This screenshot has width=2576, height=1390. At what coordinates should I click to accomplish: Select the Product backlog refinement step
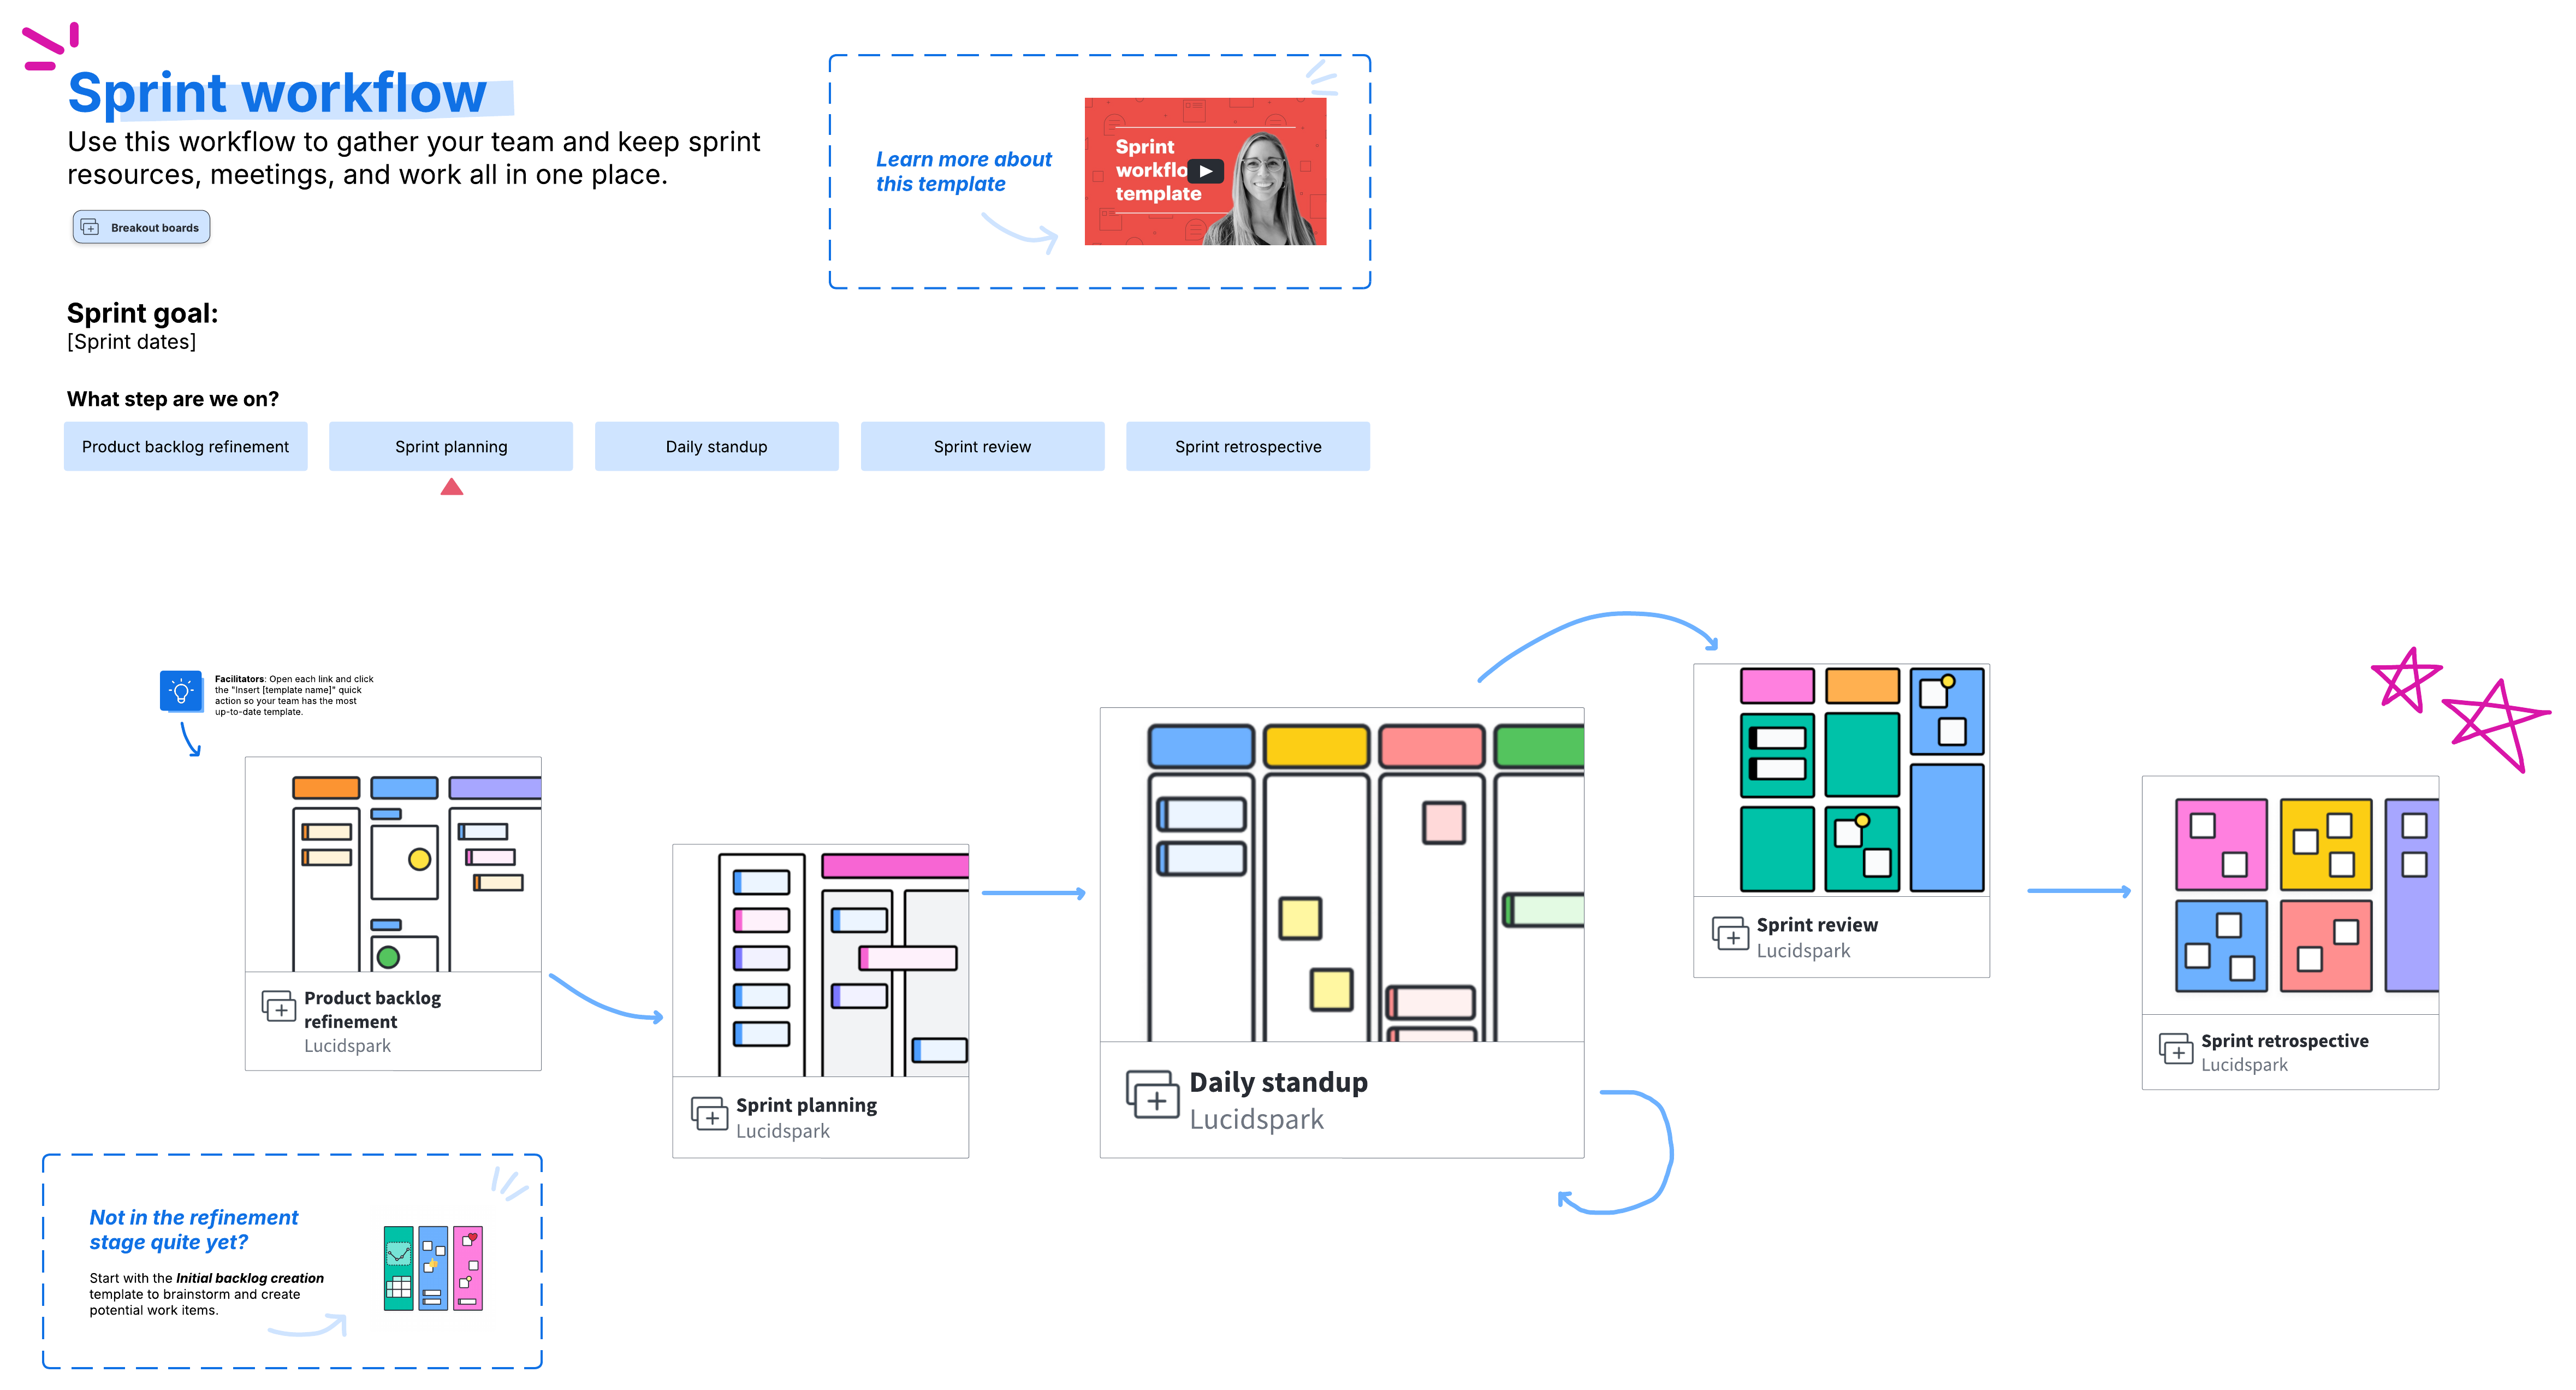(185, 447)
